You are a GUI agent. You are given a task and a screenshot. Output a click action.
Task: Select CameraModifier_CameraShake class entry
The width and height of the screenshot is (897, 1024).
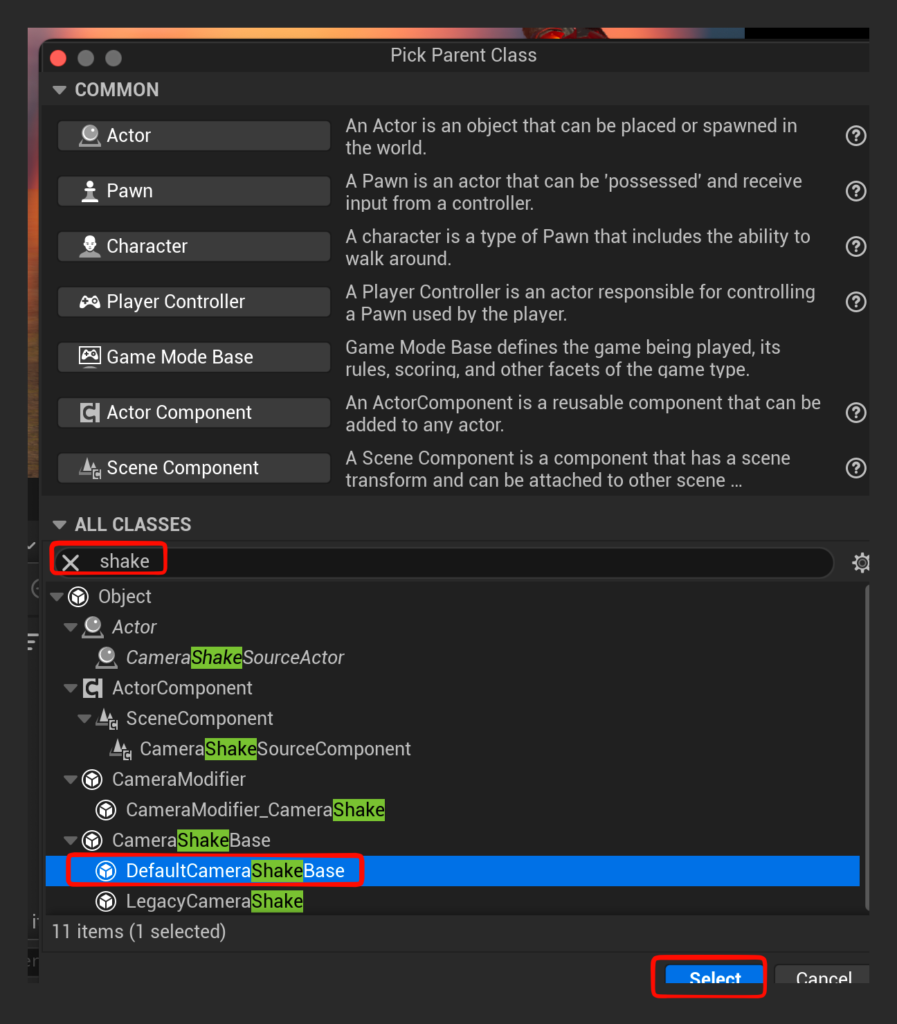(x=254, y=810)
